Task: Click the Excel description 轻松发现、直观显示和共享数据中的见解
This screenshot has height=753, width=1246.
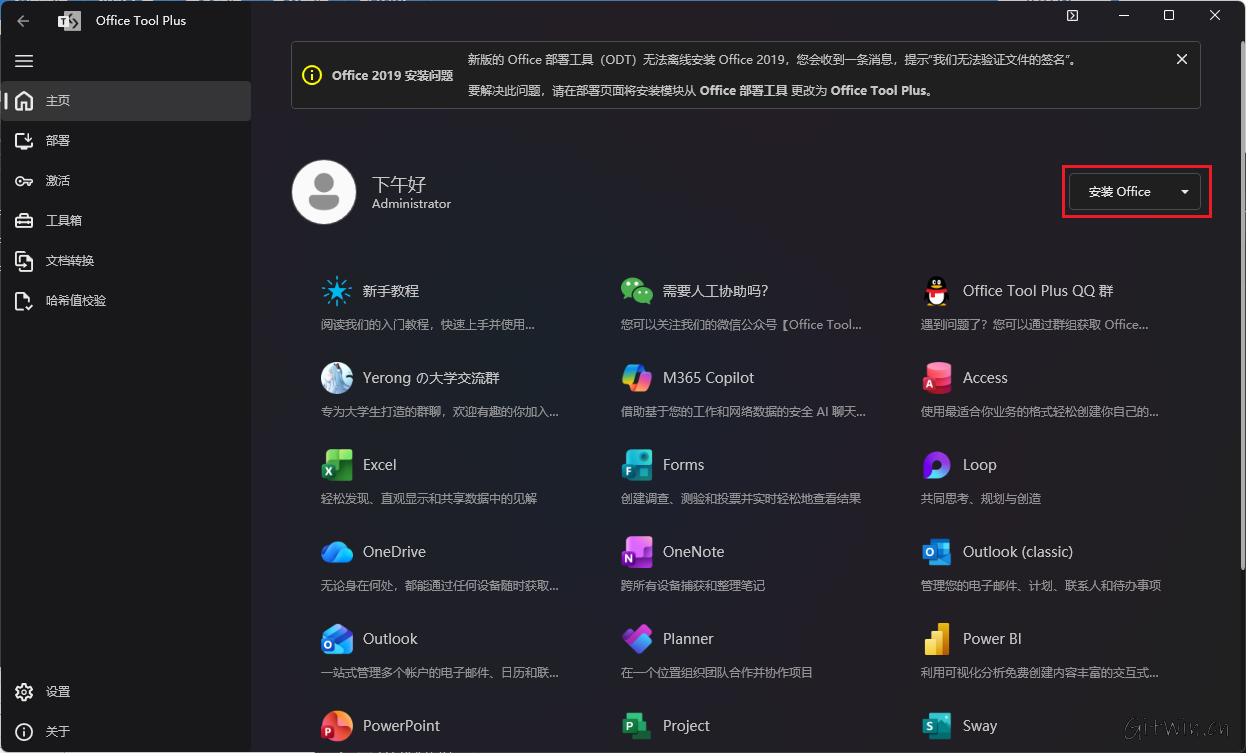Action: pos(429,498)
